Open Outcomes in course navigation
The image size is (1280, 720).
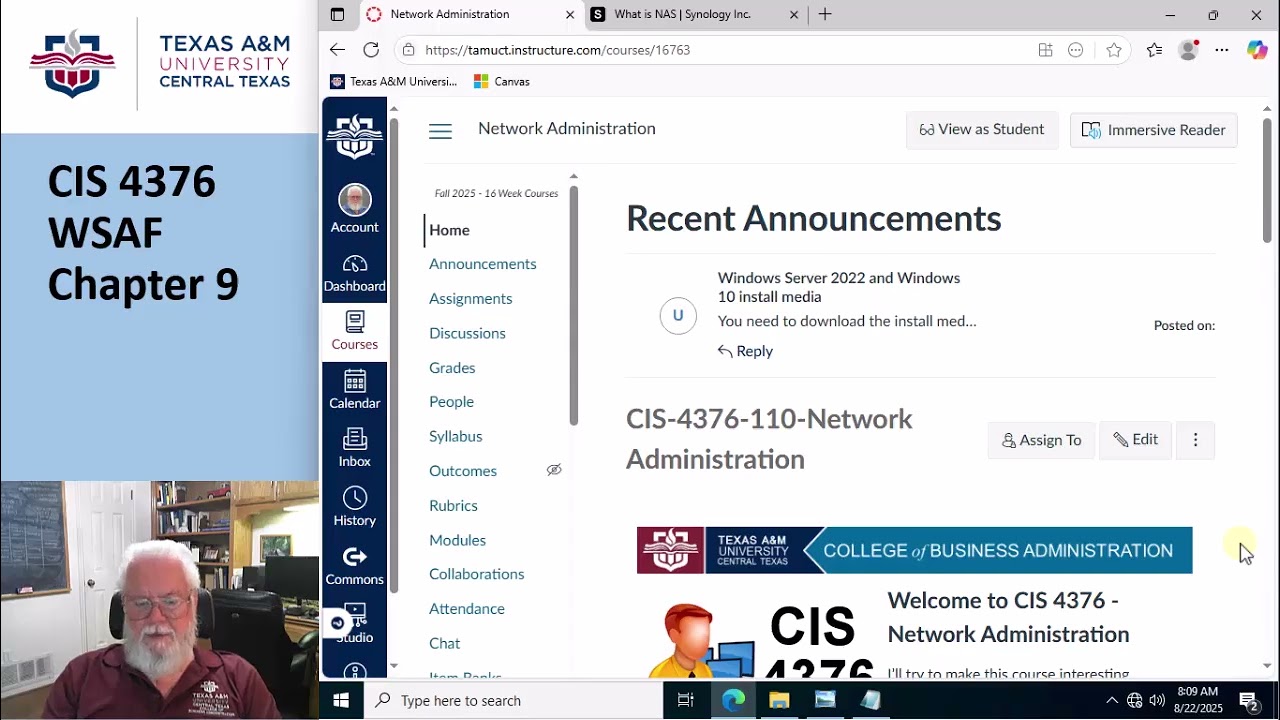(463, 471)
